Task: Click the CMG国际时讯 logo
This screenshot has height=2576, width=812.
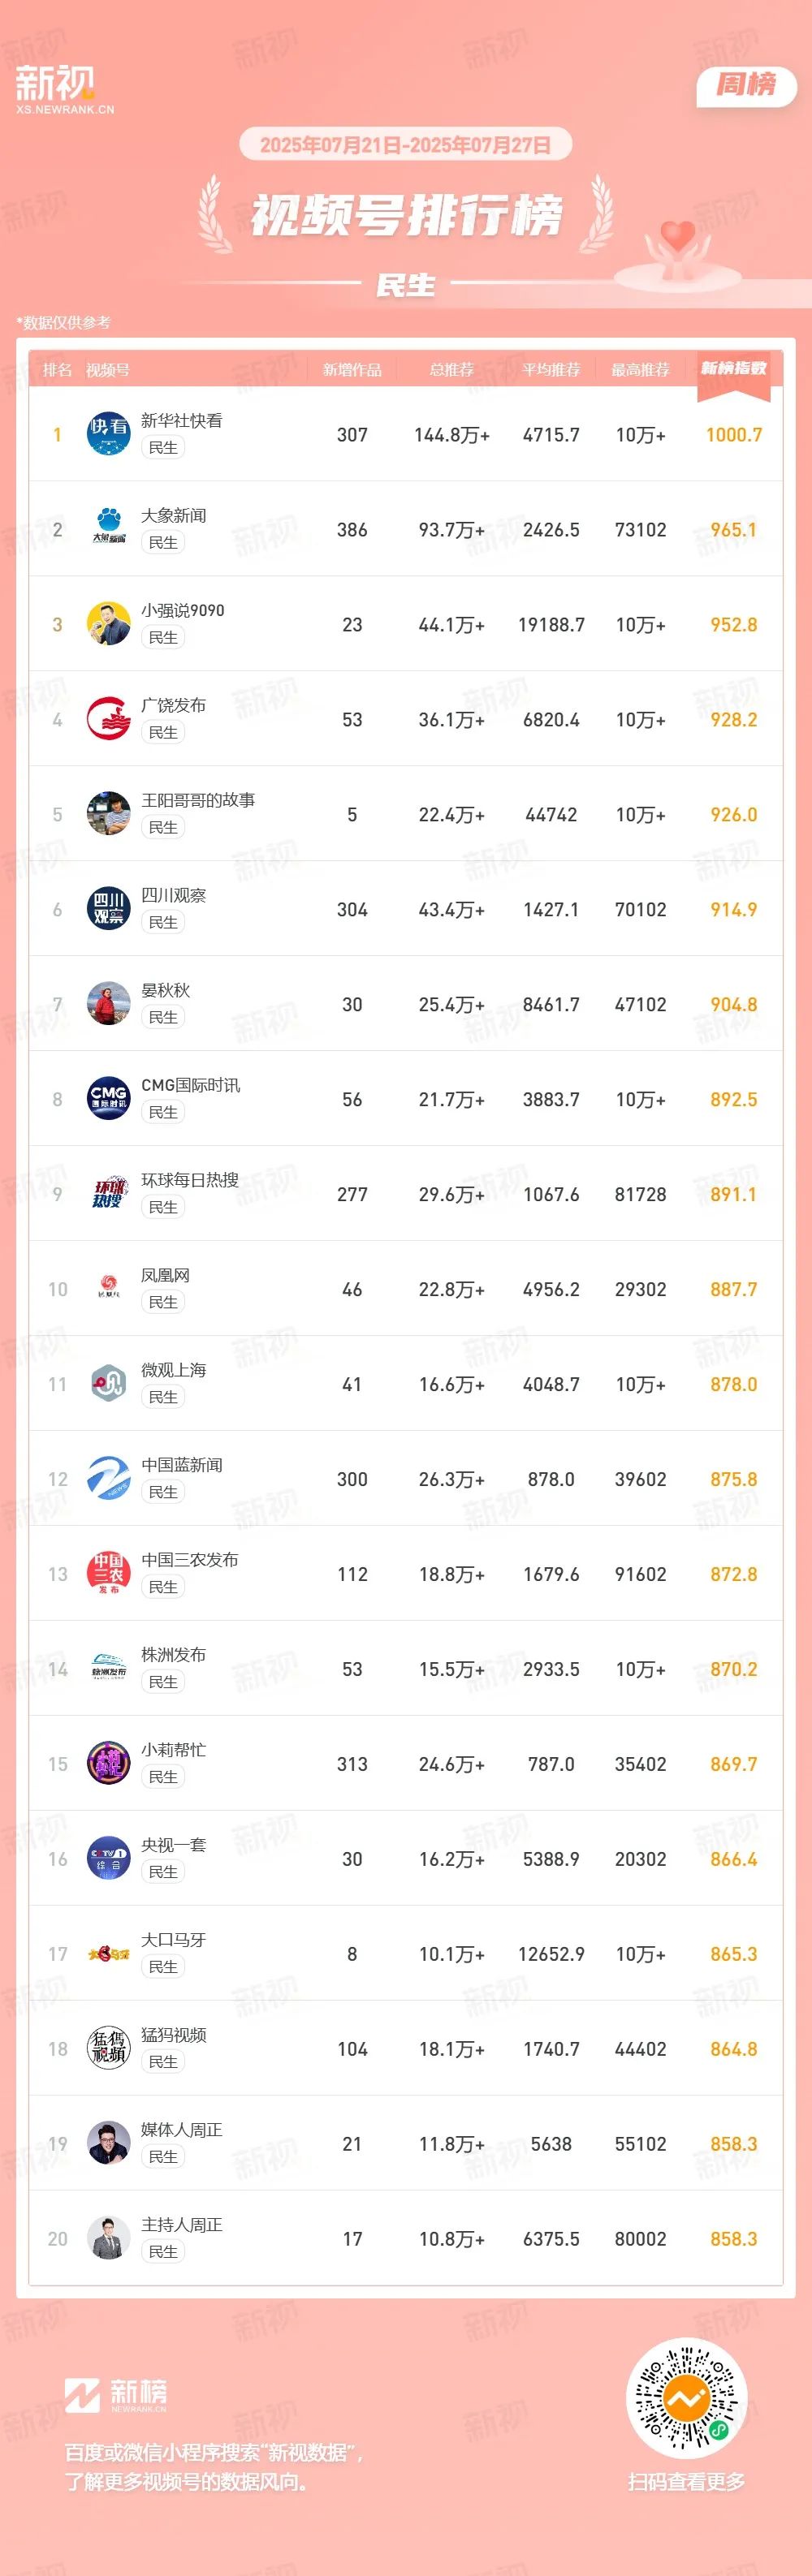Action: tap(108, 1099)
